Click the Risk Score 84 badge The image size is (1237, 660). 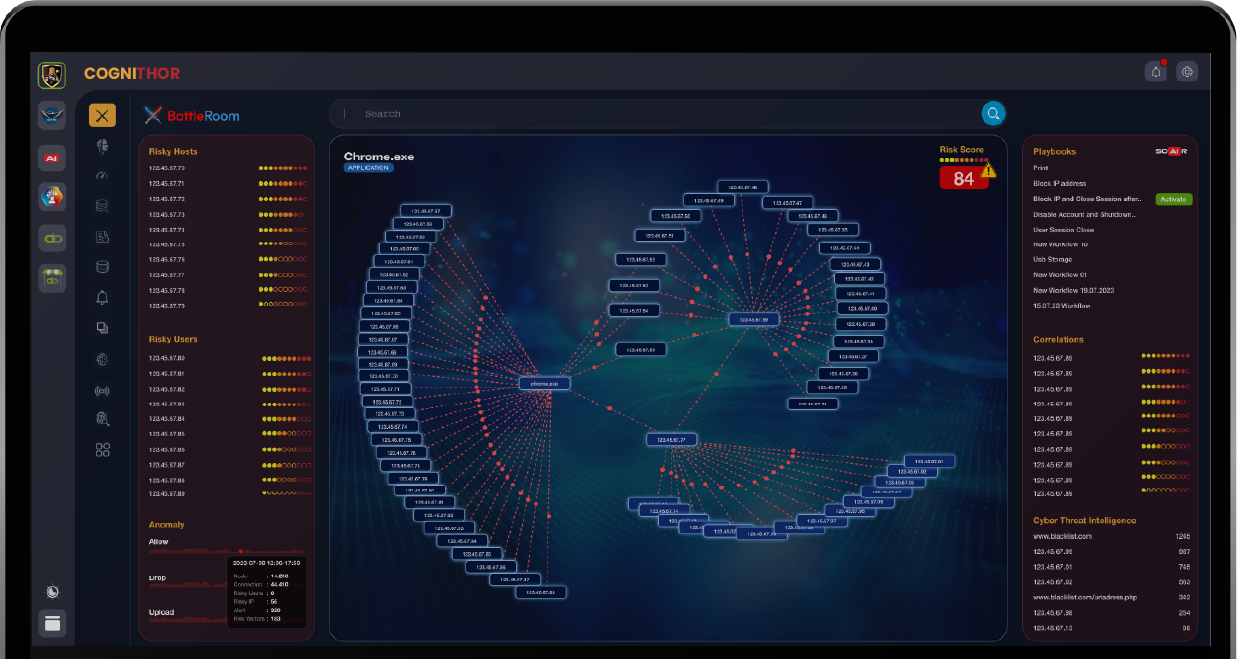pyautogui.click(x=963, y=179)
